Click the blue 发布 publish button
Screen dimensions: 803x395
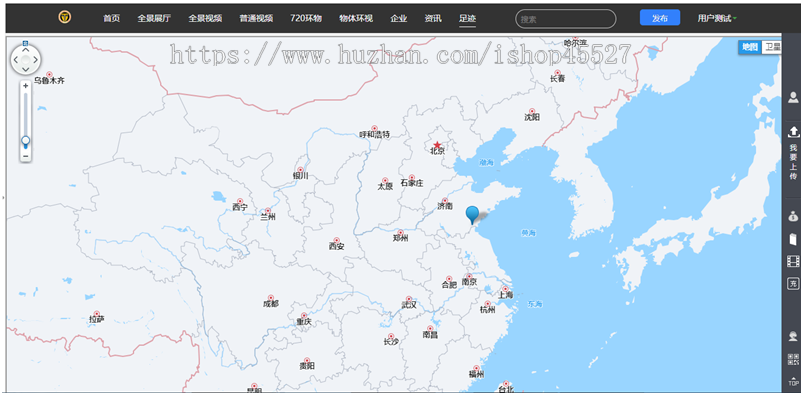[660, 17]
